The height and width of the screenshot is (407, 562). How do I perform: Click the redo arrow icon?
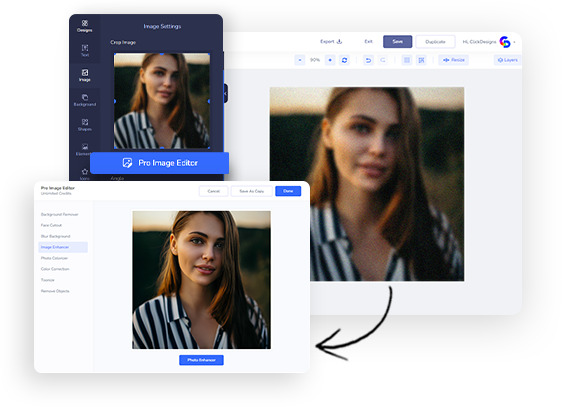click(383, 60)
